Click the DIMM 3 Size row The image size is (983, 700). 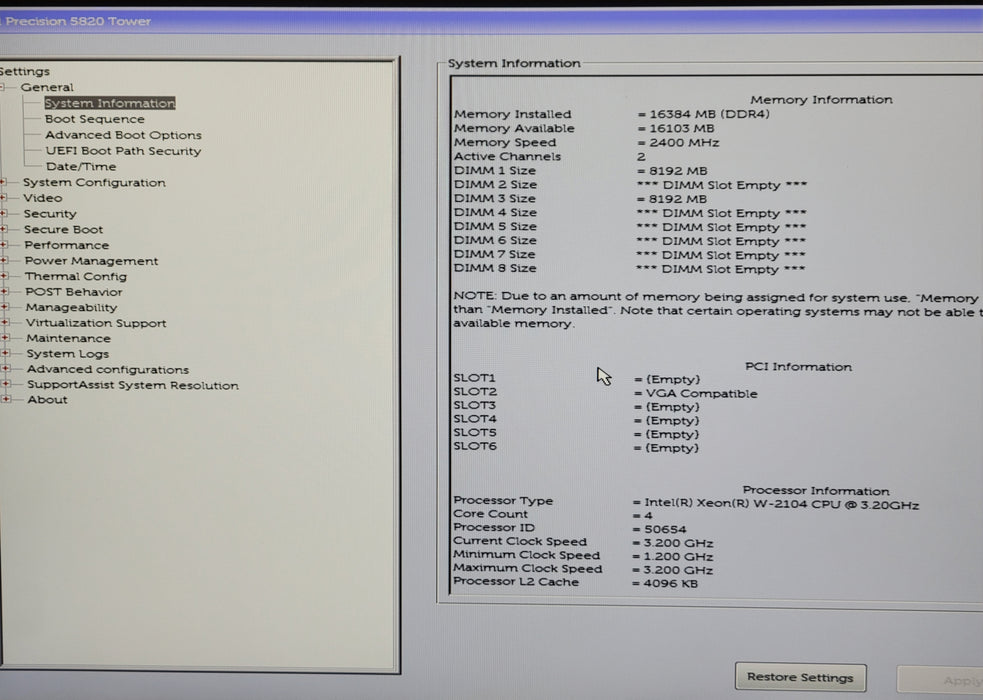click(x=581, y=199)
